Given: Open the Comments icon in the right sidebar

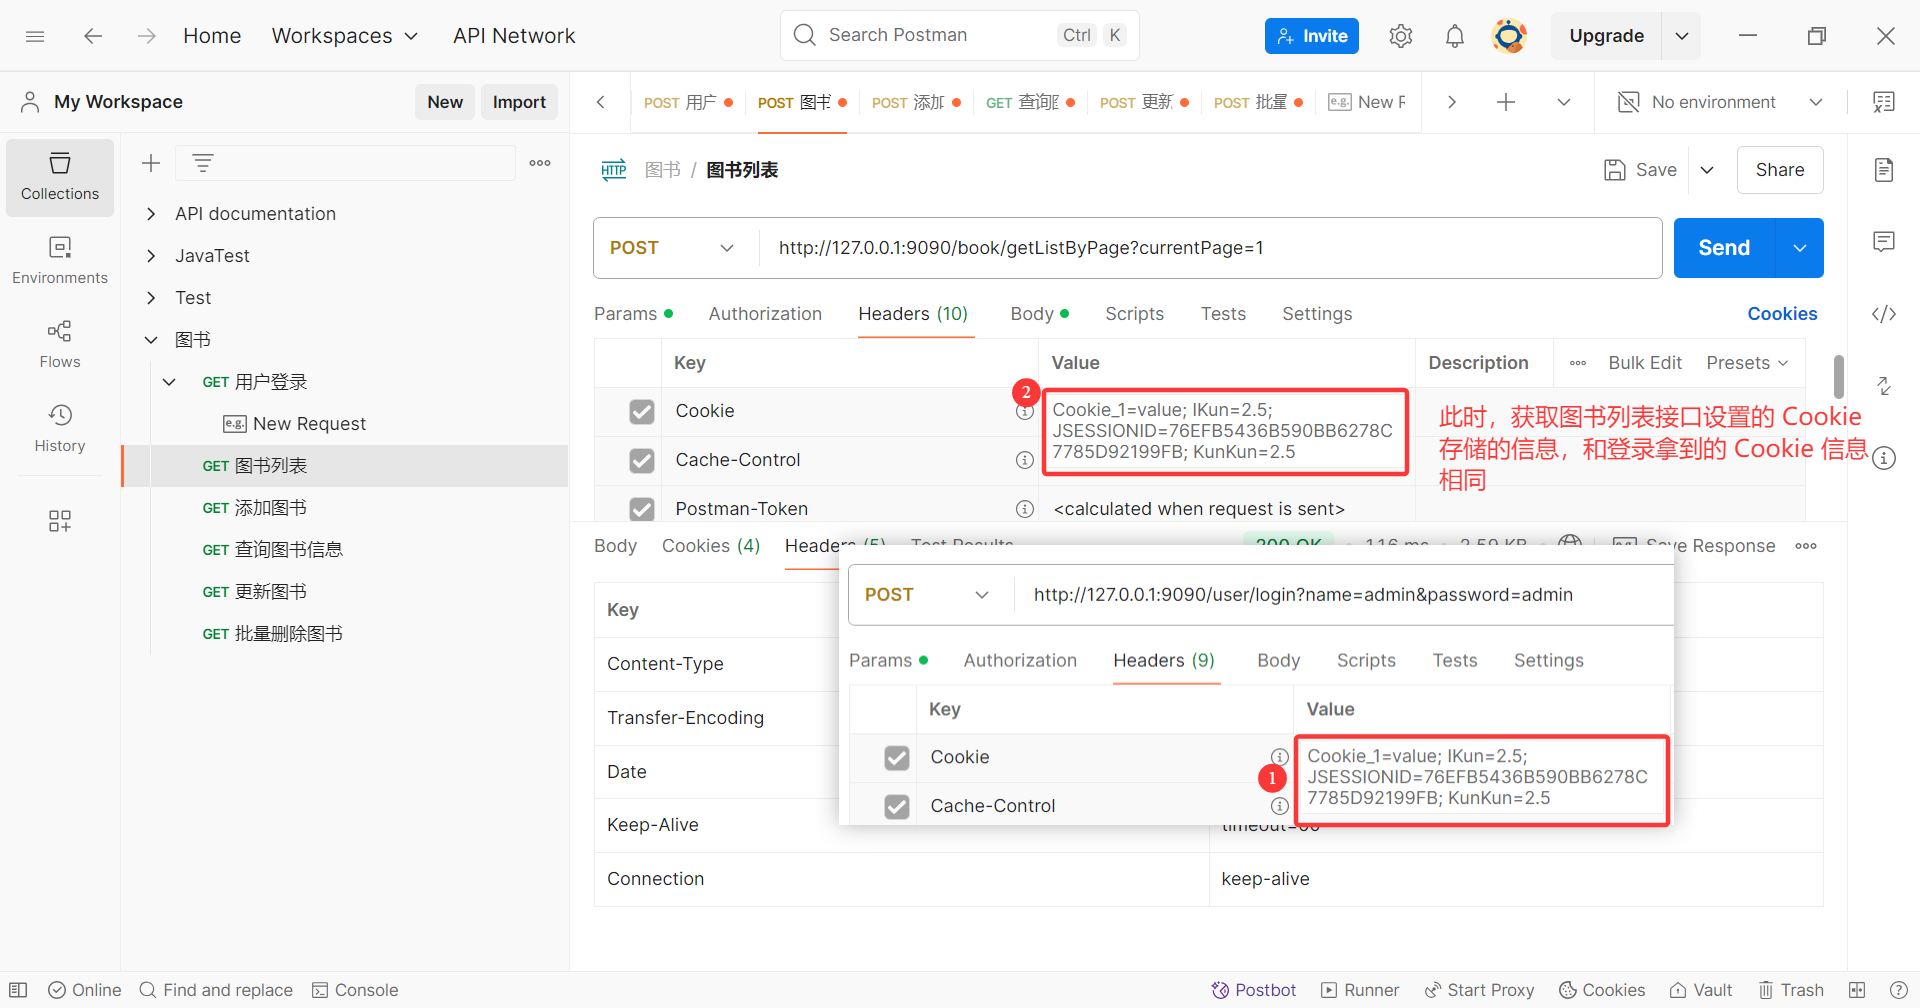Looking at the screenshot, I should click(1884, 242).
